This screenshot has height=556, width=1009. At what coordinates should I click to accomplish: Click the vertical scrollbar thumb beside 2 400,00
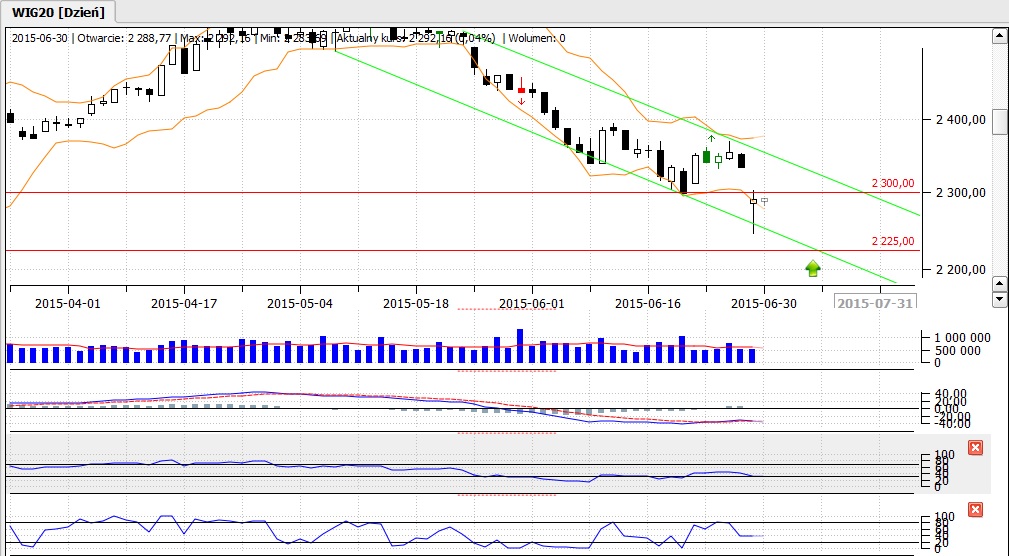click(x=998, y=119)
